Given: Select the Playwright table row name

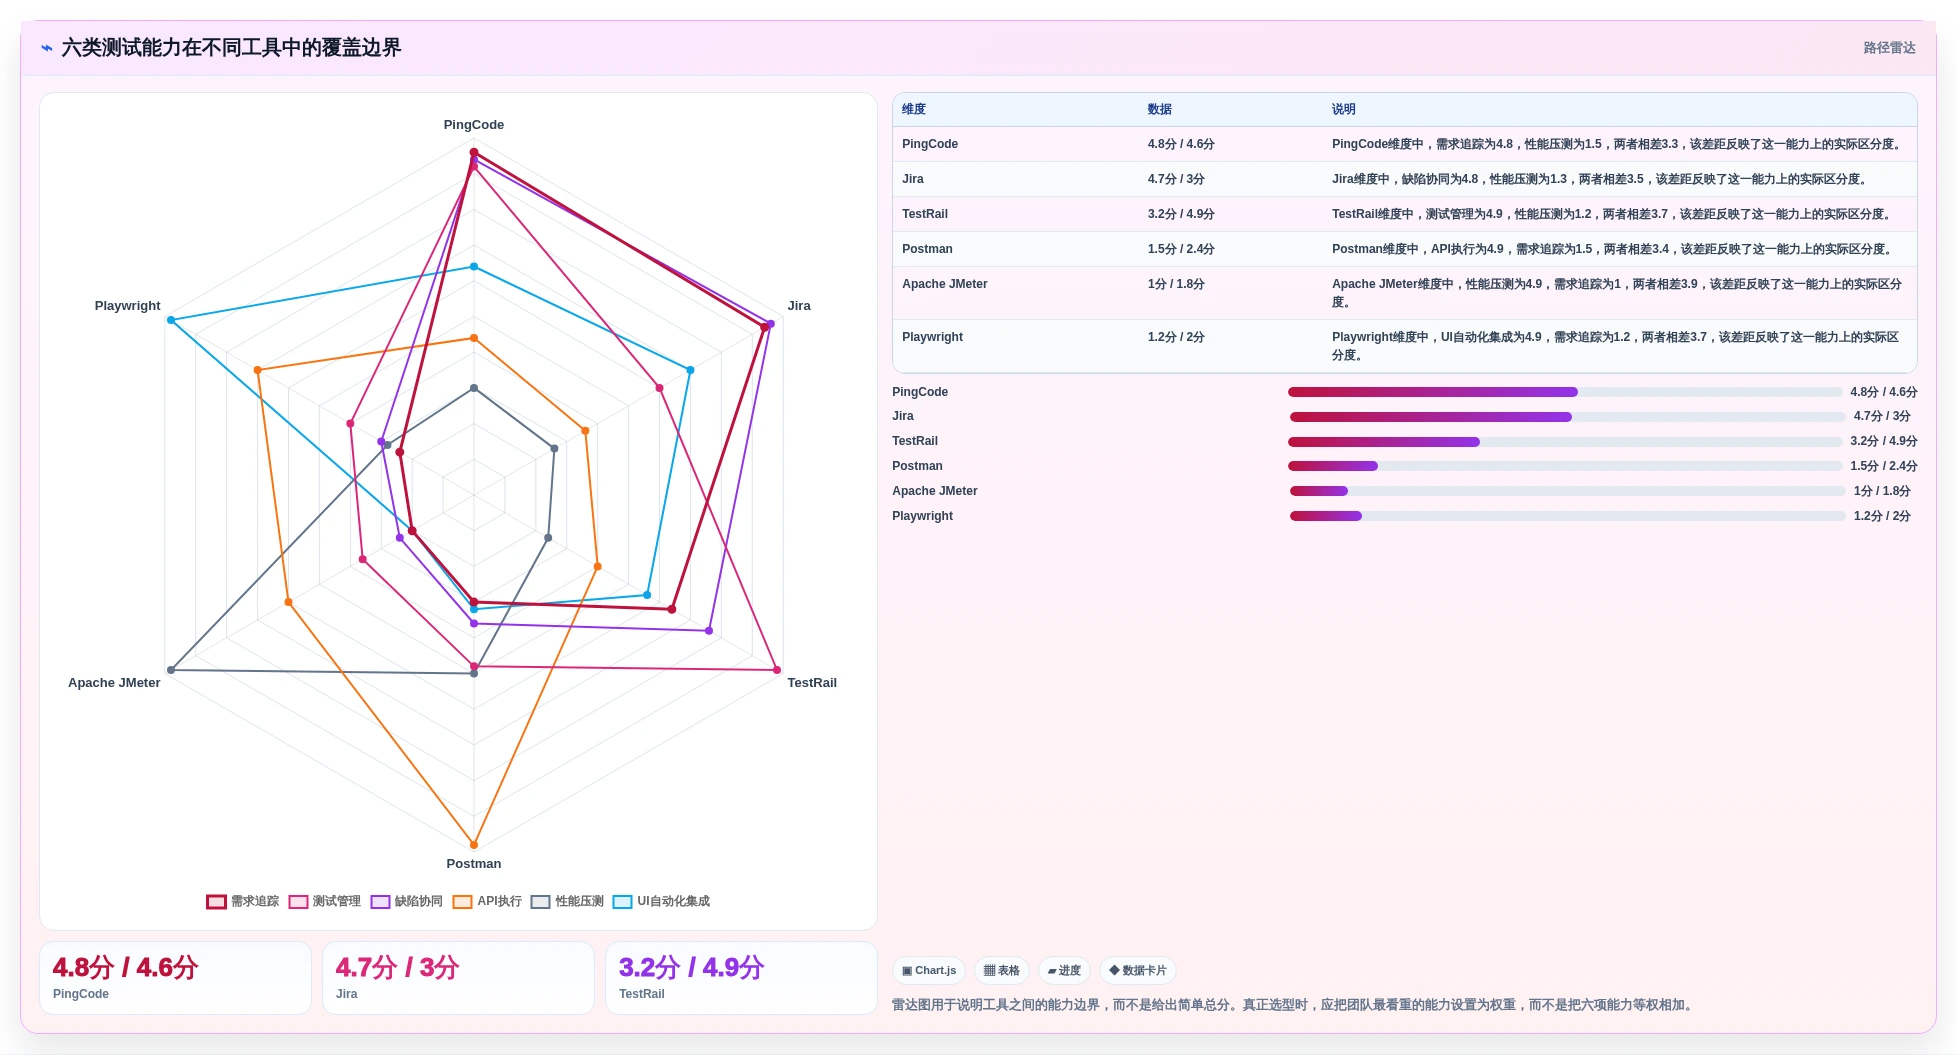Looking at the screenshot, I should 932,337.
